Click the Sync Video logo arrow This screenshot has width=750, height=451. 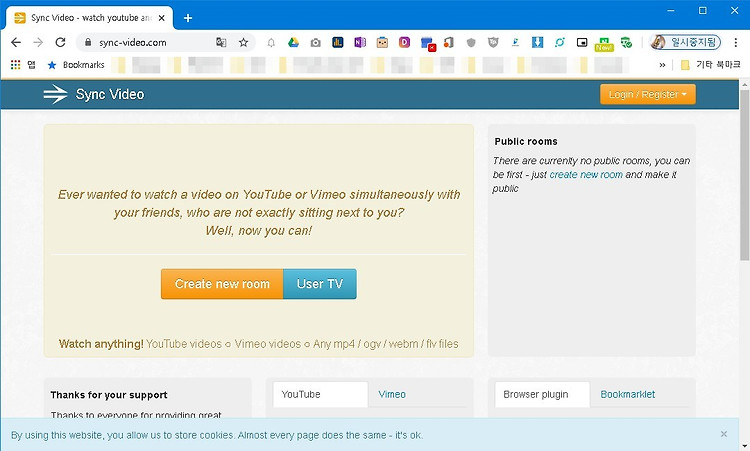[x=55, y=94]
